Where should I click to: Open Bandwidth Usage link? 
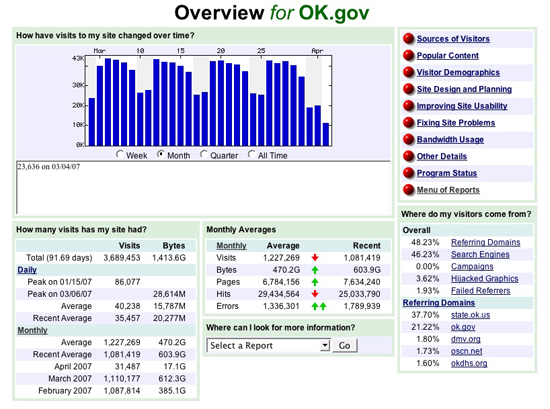tap(450, 140)
